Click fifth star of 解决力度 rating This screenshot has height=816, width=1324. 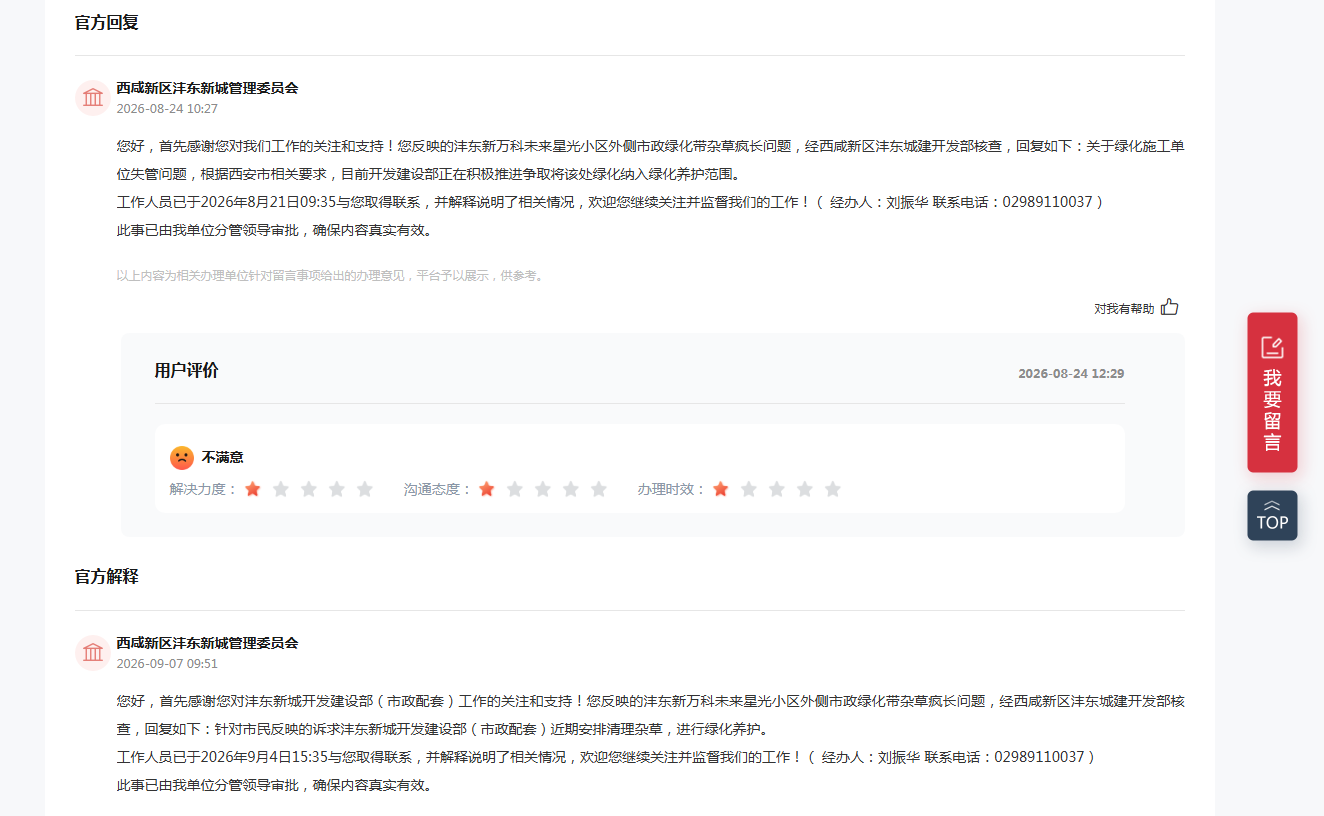[x=365, y=489]
